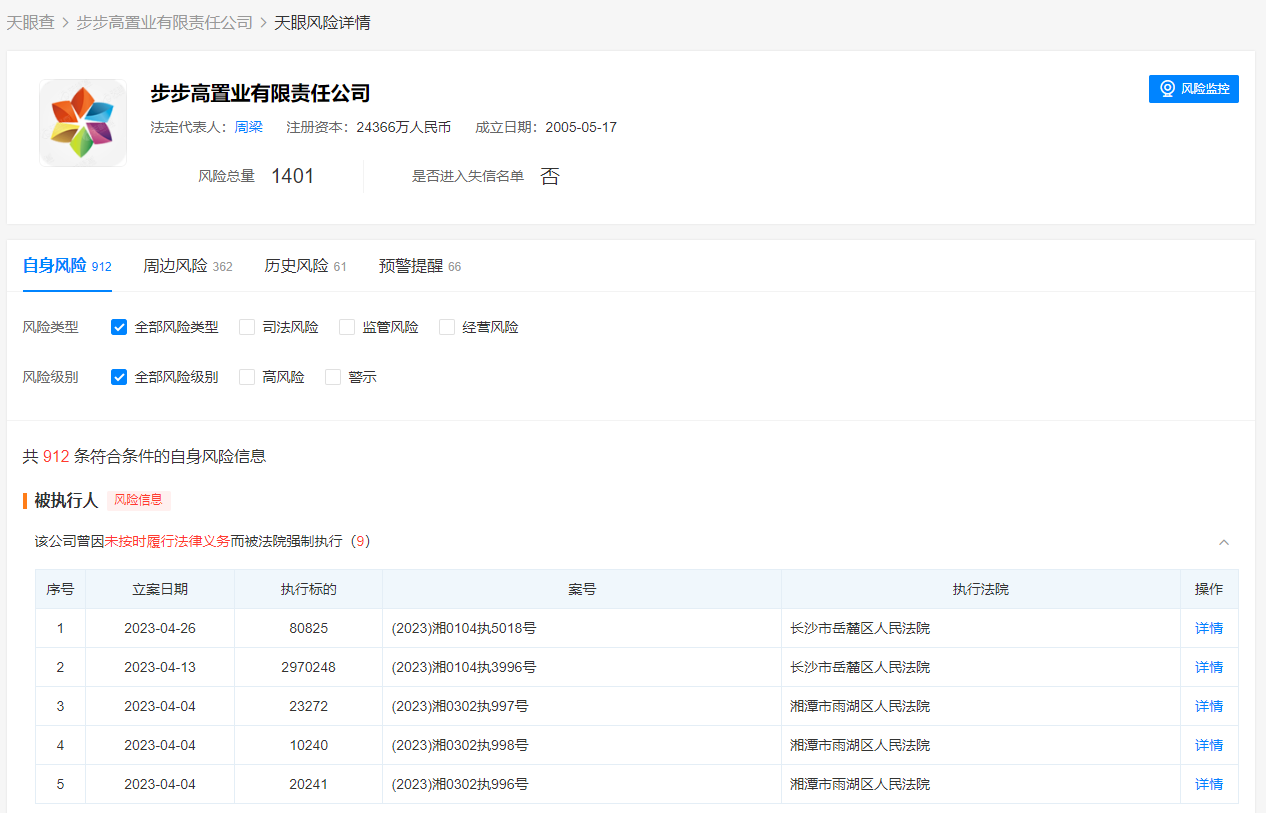View 详情 for case 湘0302执997号
The image size is (1266, 813).
[x=1208, y=706]
